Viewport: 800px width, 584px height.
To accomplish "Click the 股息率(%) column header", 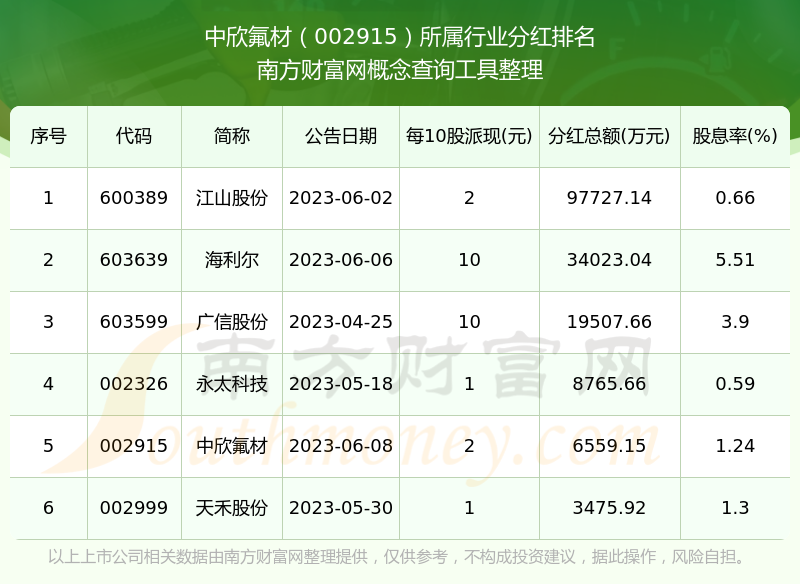I will point(735,136).
